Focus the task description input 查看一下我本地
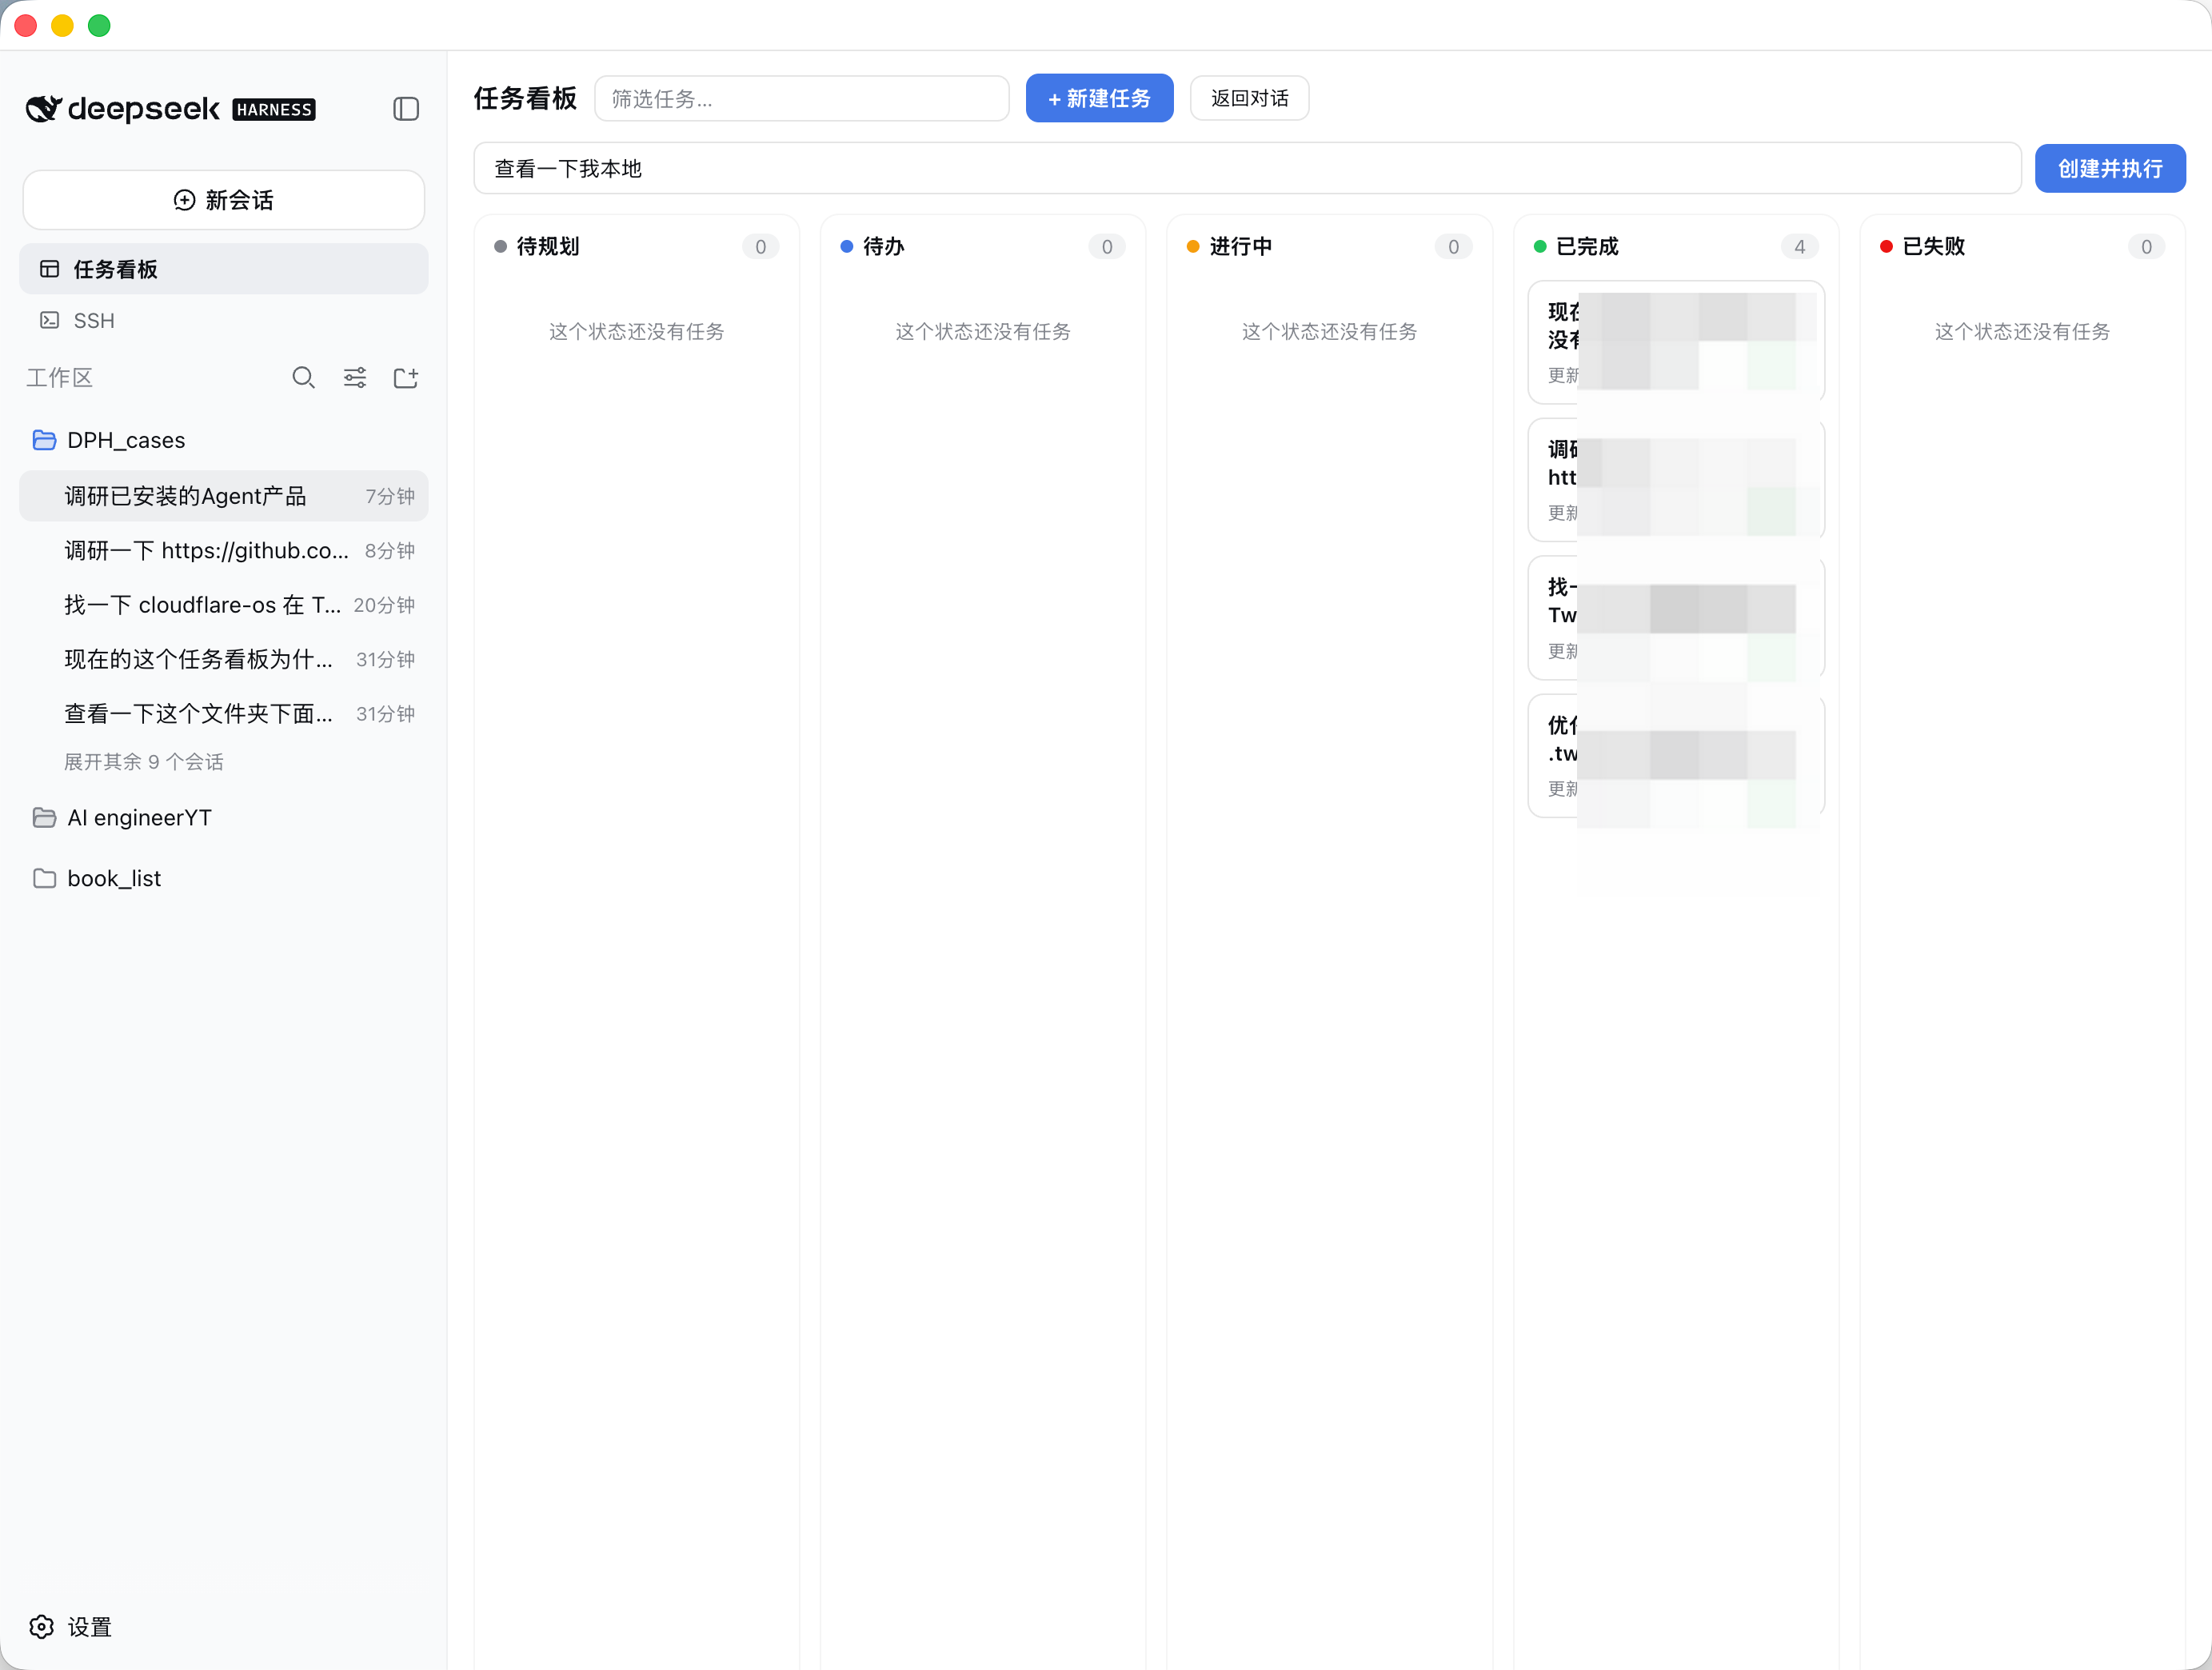The image size is (2212, 1670). point(1247,169)
